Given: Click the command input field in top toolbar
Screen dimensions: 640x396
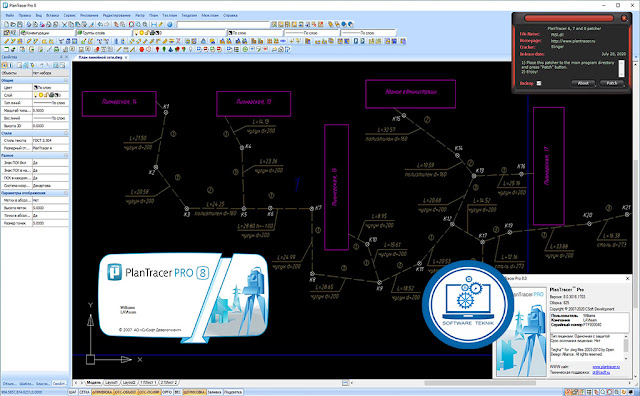Looking at the screenshot, I should [223, 24].
